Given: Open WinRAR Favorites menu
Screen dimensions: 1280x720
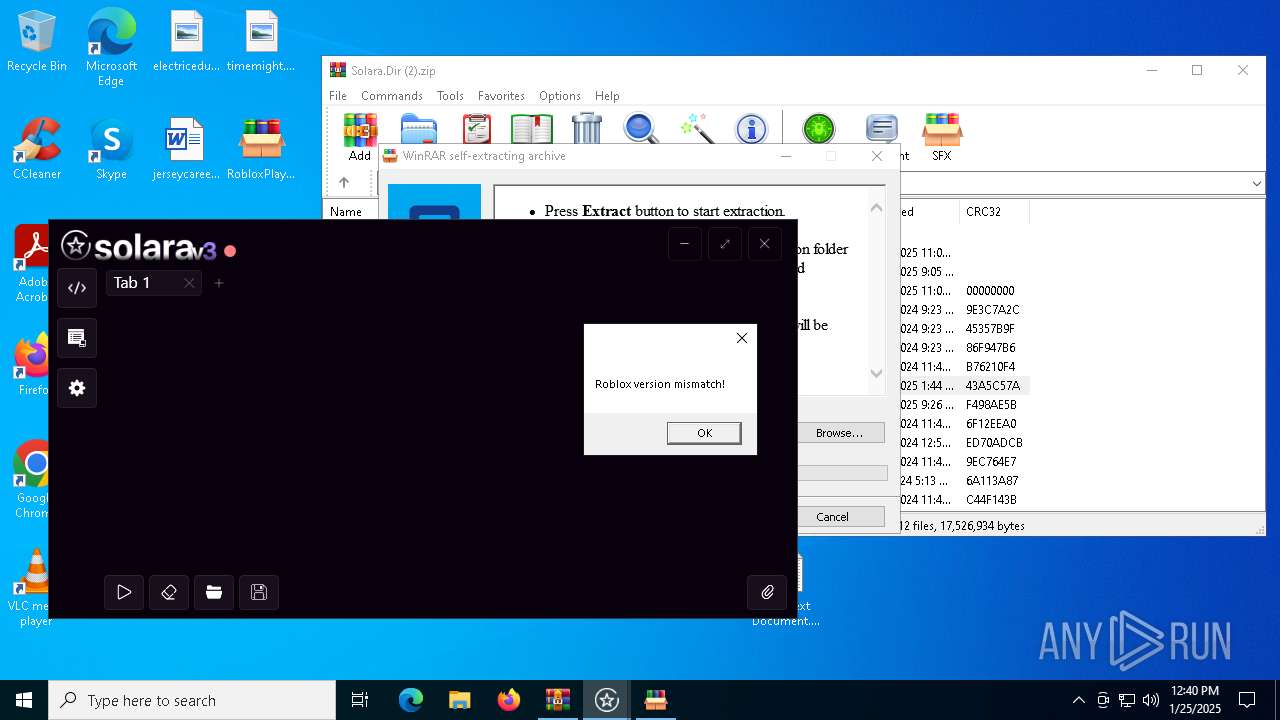Looking at the screenshot, I should tap(501, 96).
